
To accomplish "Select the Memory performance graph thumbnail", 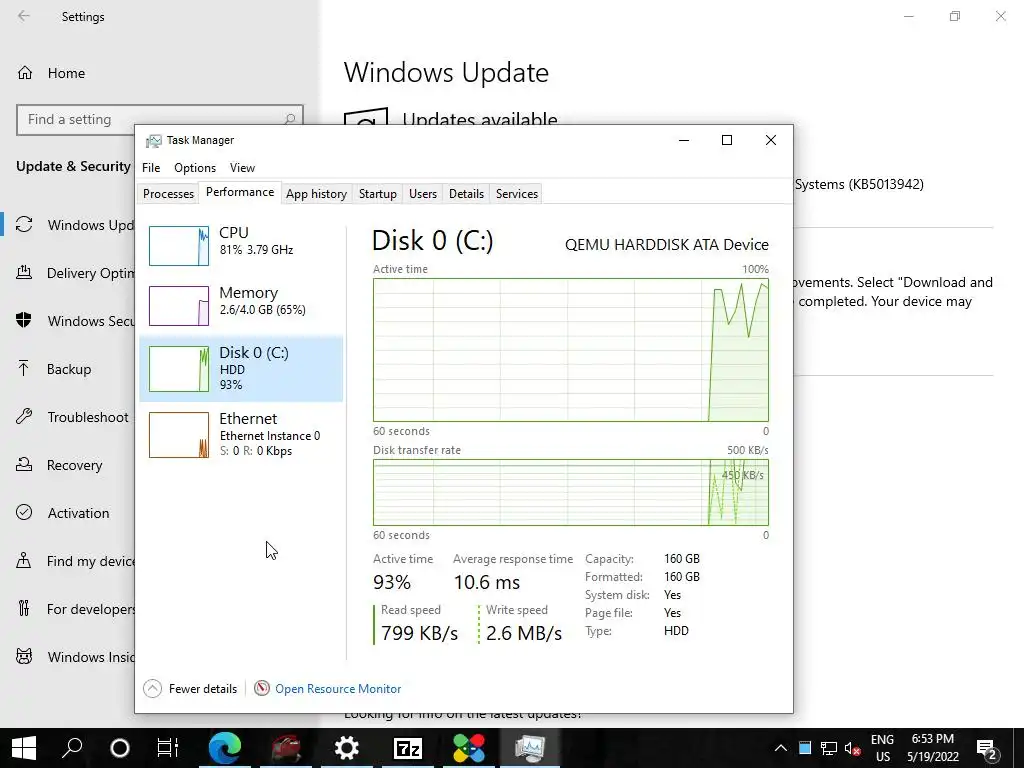I will (179, 306).
